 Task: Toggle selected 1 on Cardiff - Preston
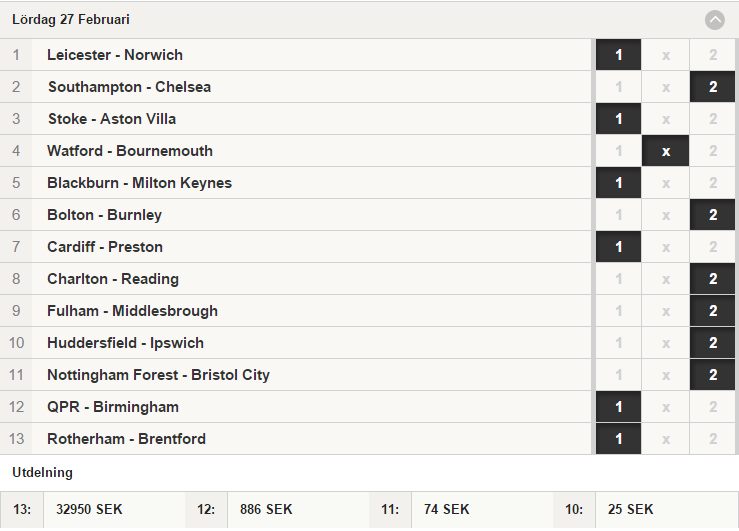coord(618,247)
